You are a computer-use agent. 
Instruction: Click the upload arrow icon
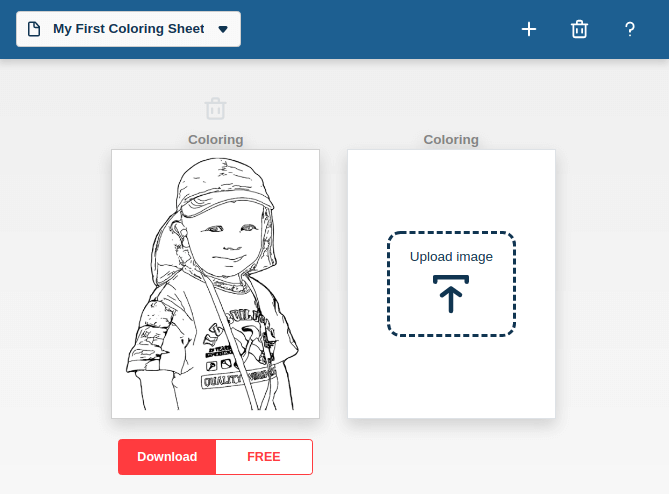451,294
